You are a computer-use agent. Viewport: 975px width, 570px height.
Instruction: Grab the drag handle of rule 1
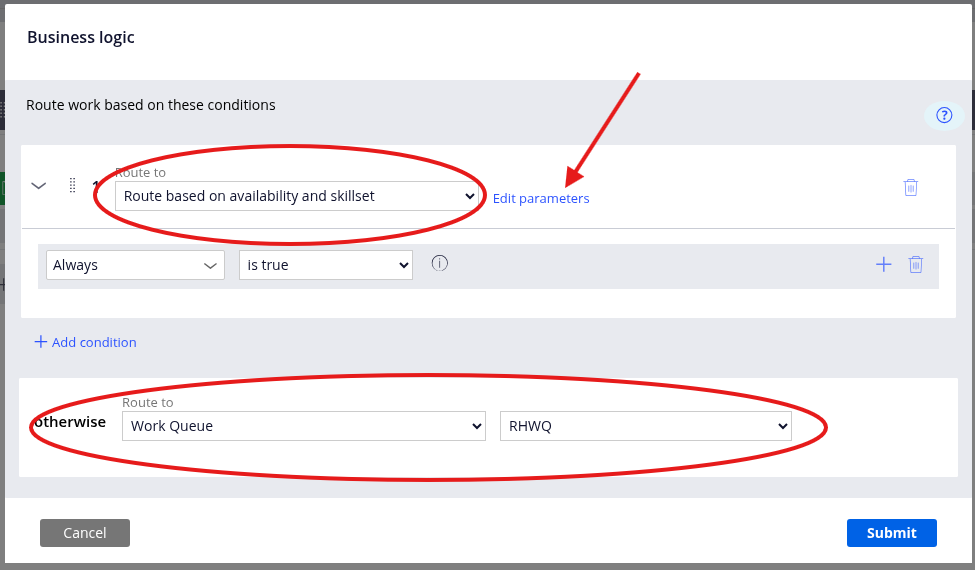click(72, 185)
